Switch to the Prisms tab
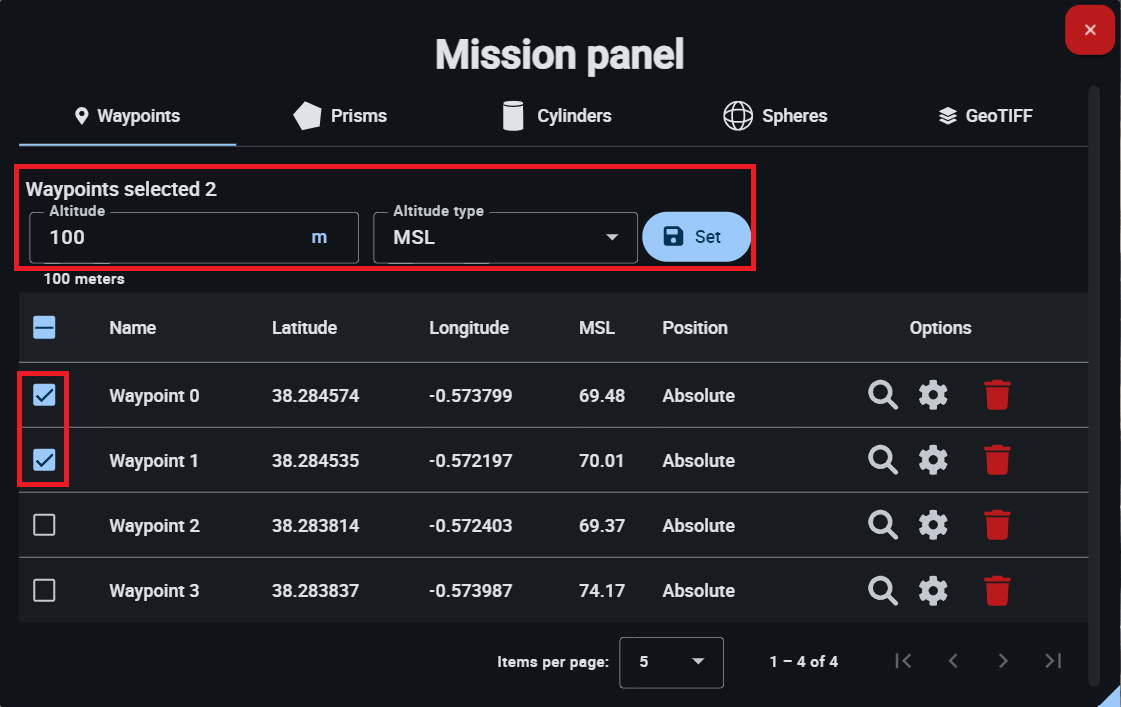 [x=340, y=116]
